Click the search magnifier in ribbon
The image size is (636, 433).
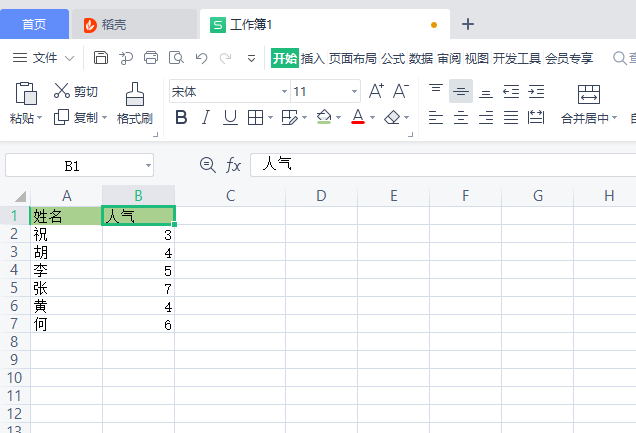click(x=619, y=58)
